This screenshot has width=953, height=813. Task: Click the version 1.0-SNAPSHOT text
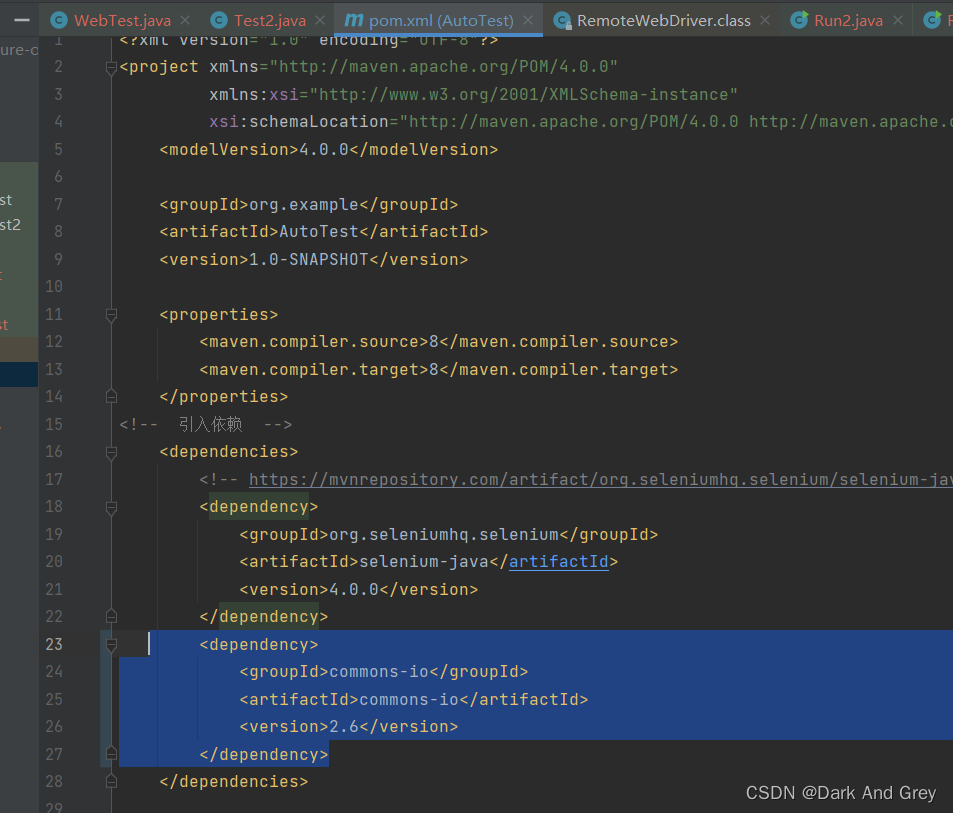314,259
